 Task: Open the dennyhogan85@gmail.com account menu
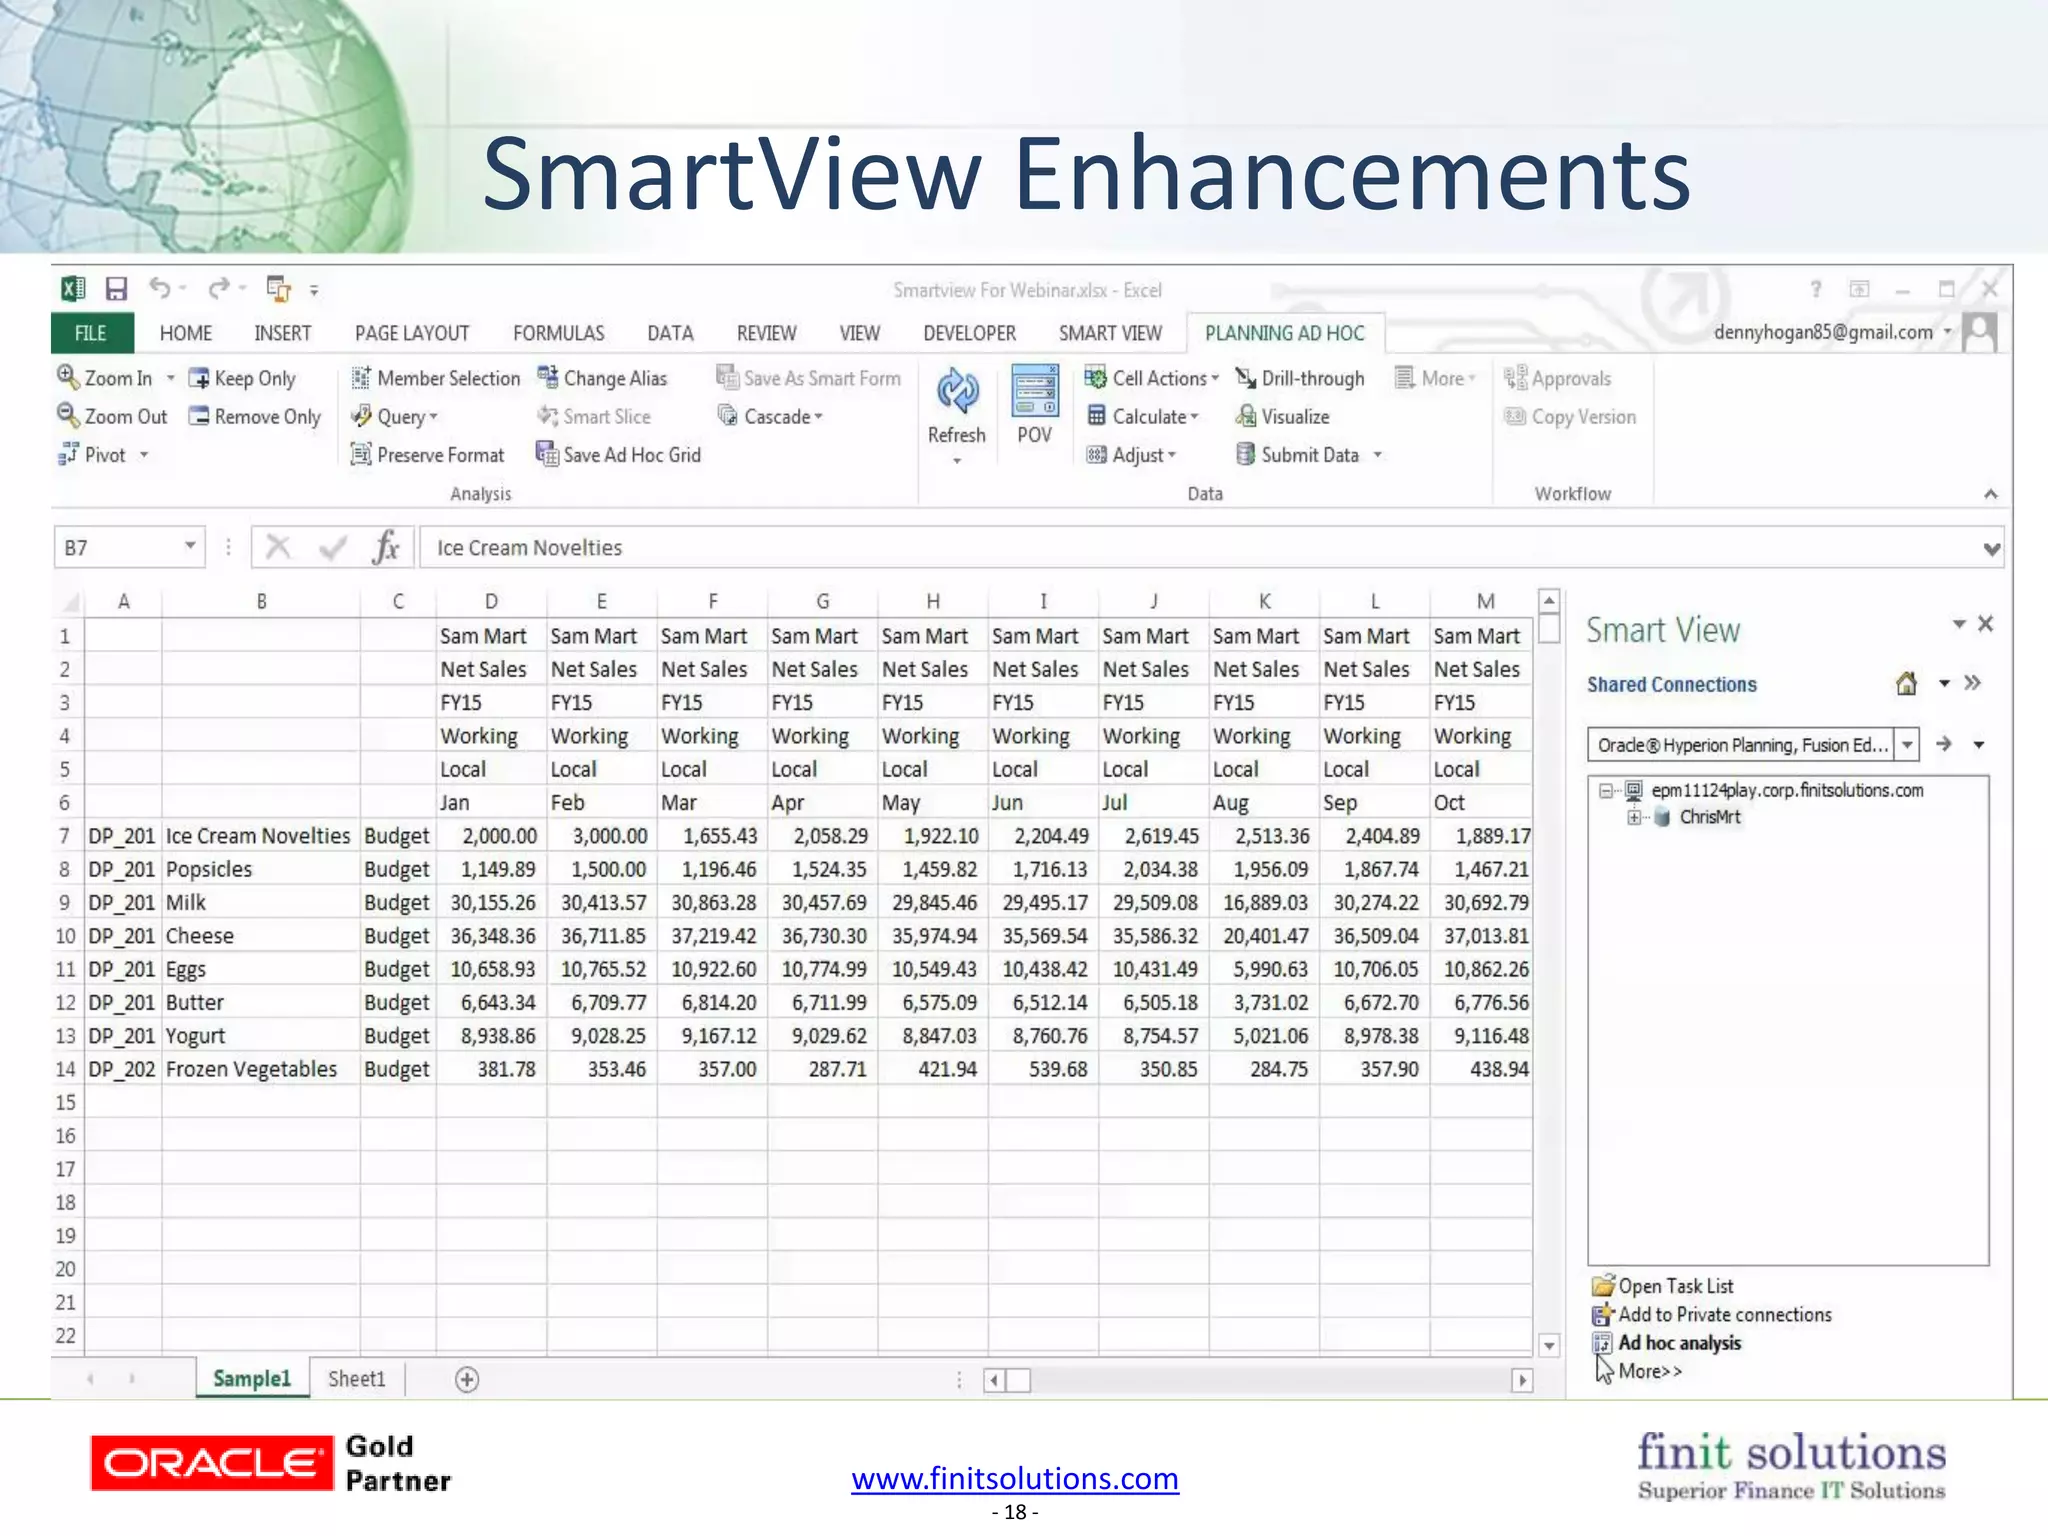click(1833, 332)
